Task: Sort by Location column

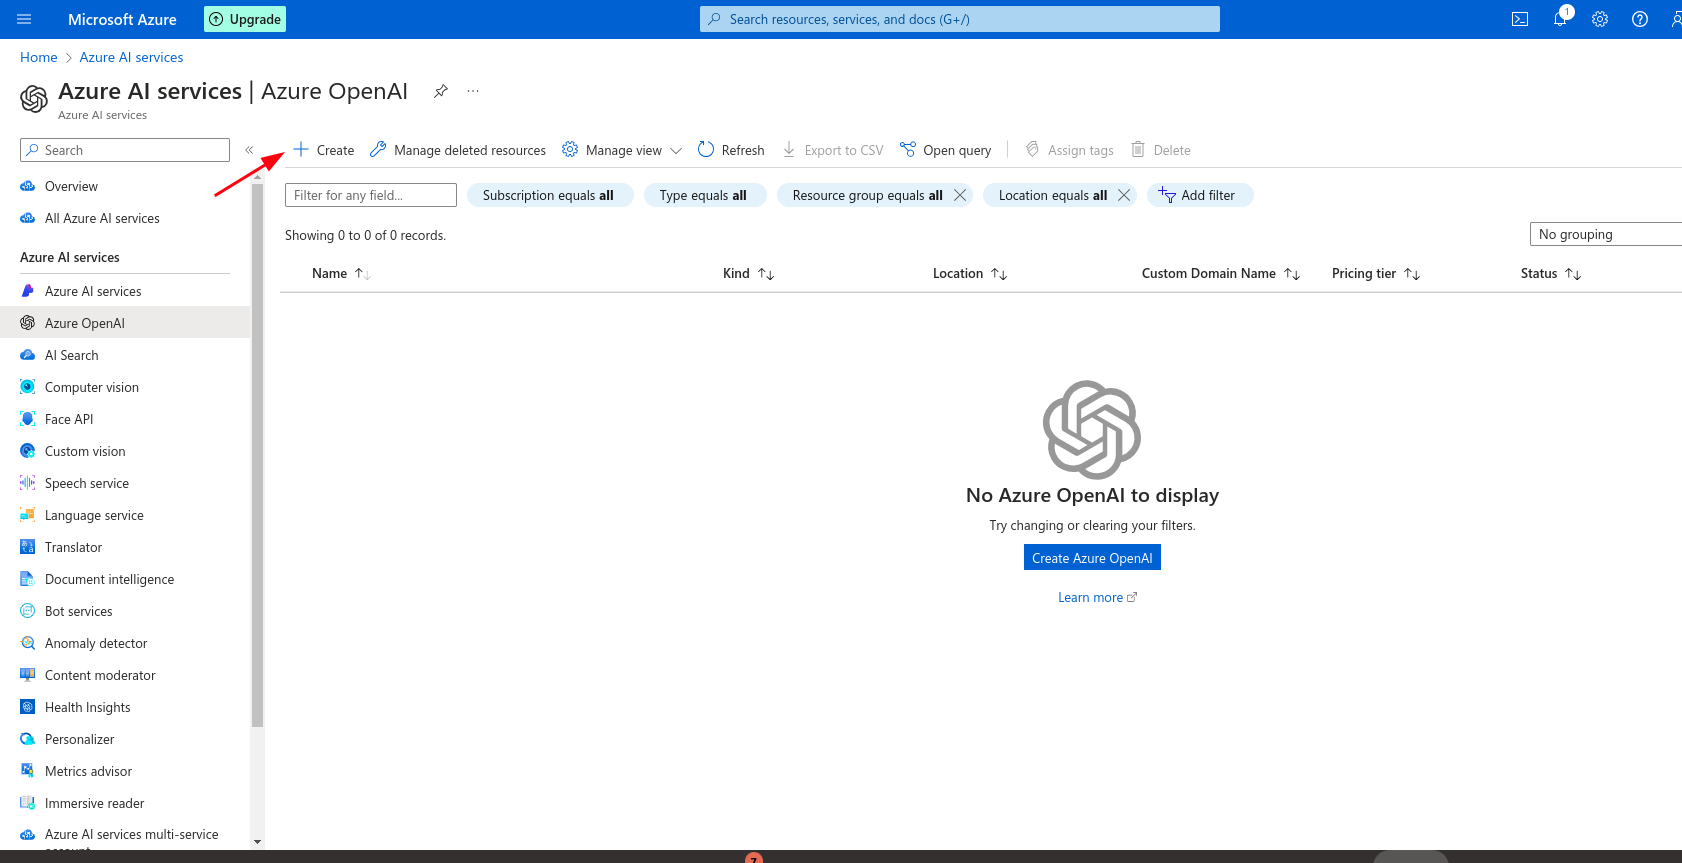Action: [970, 273]
